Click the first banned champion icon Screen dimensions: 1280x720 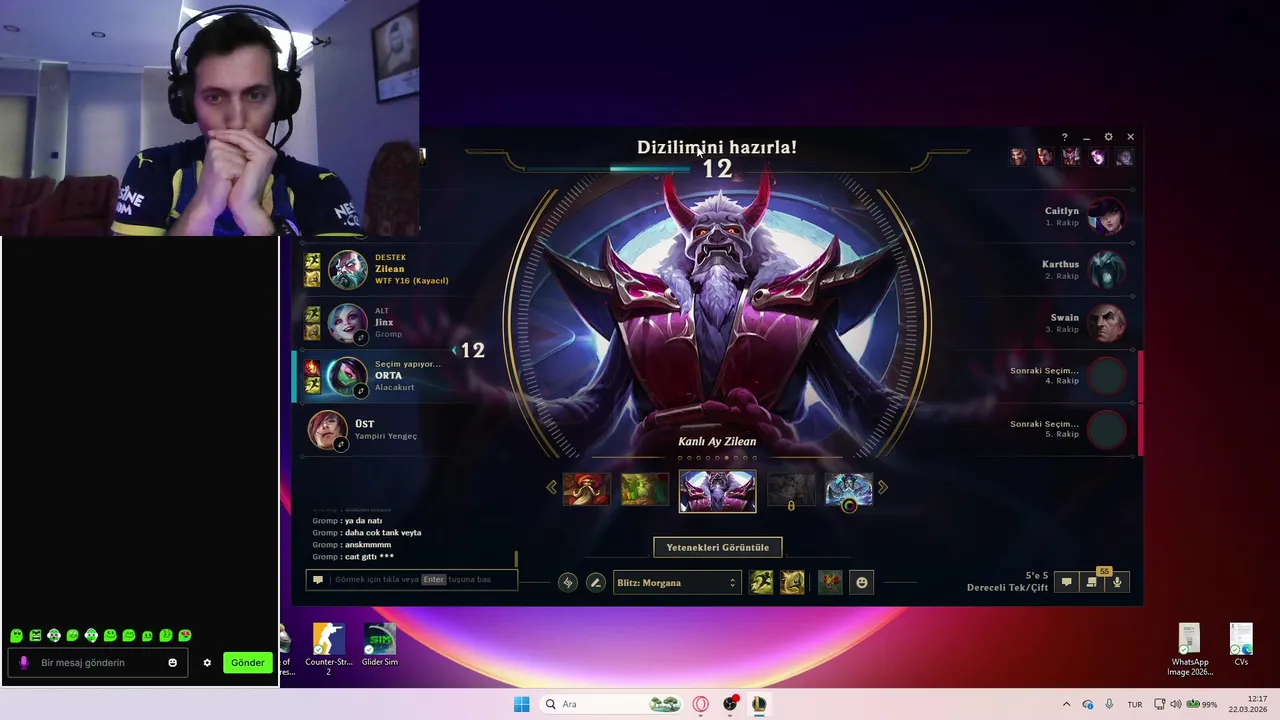(x=1018, y=157)
